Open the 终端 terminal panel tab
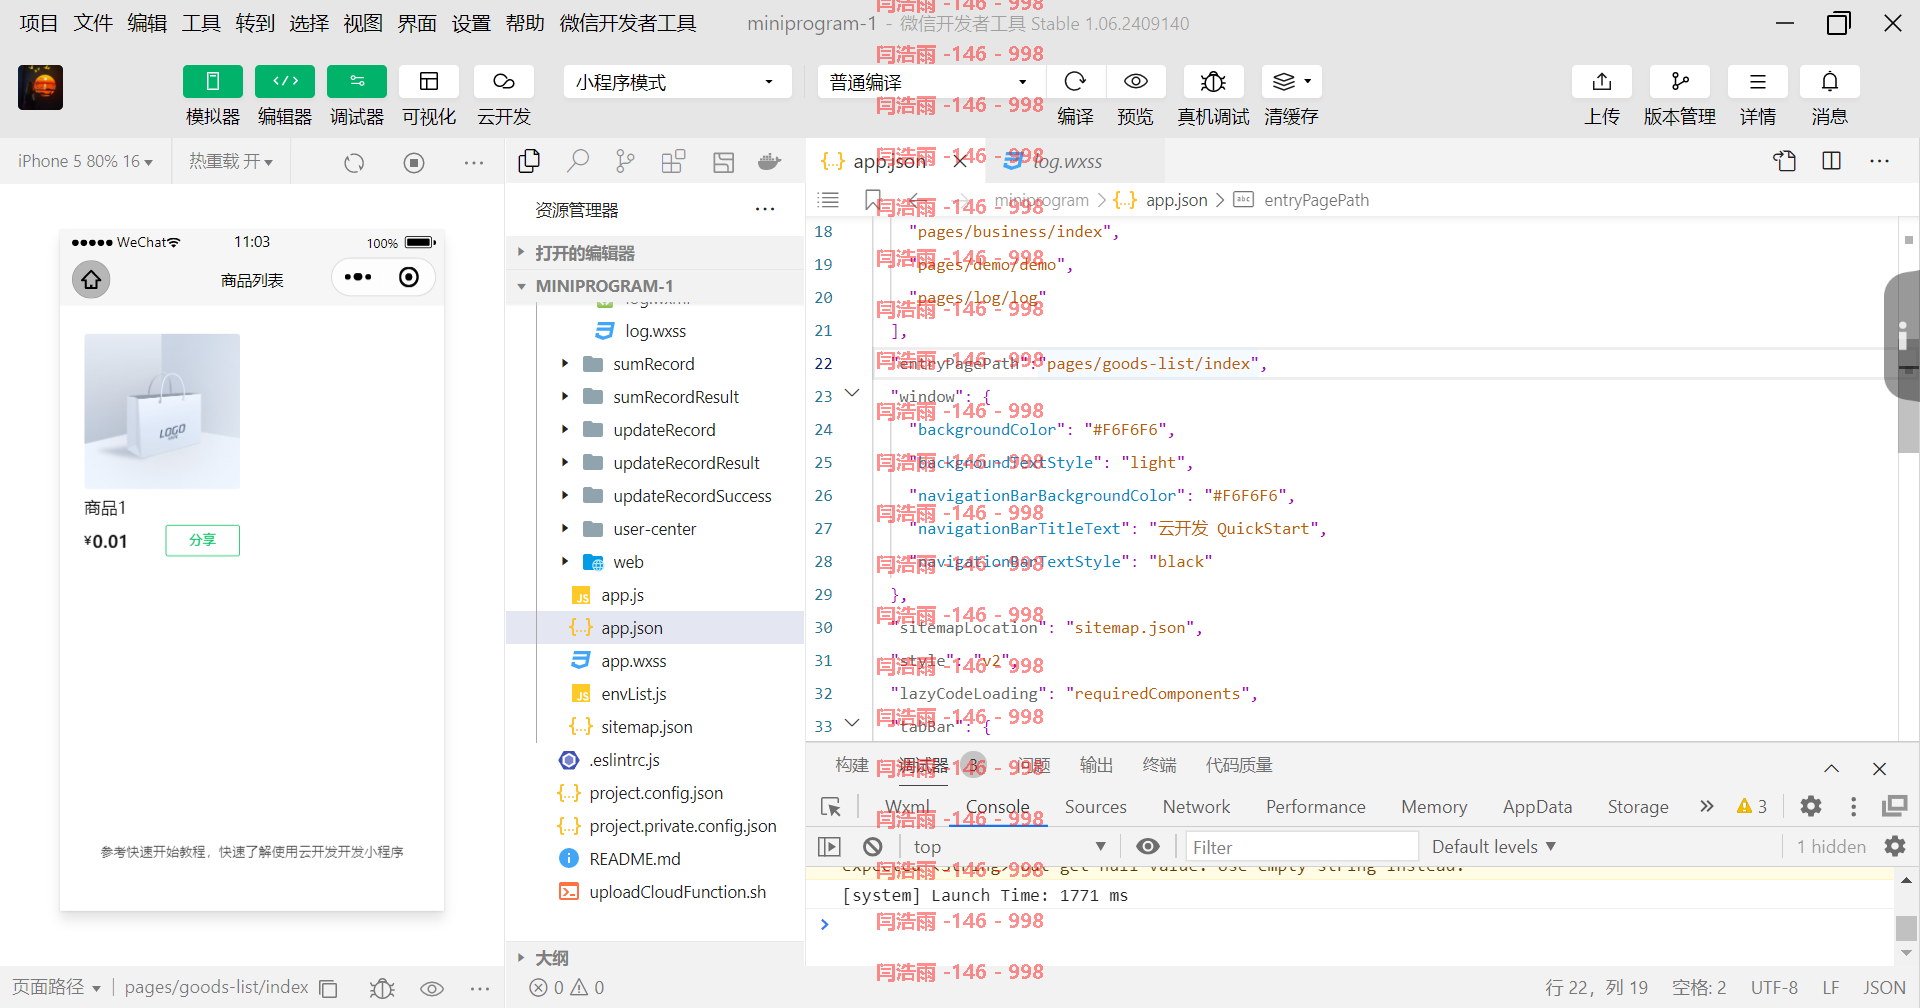This screenshot has width=1920, height=1008. click(x=1159, y=765)
